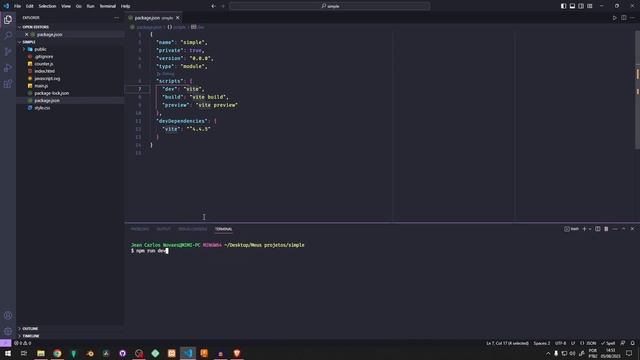The width and height of the screenshot is (640, 360).
Task: Open index.html in the explorer
Action: pos(44,71)
